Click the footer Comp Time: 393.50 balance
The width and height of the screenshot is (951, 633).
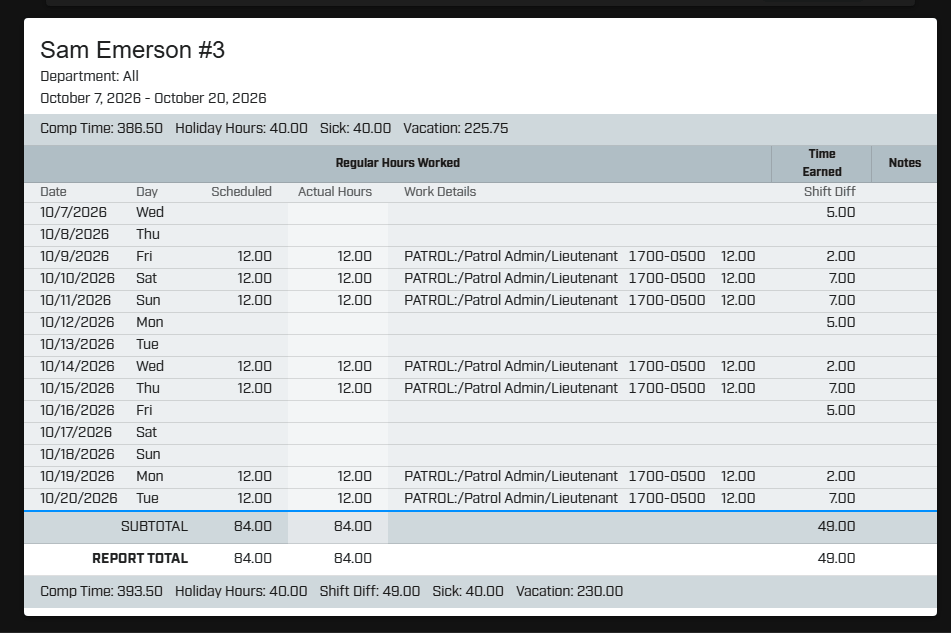coord(101,591)
